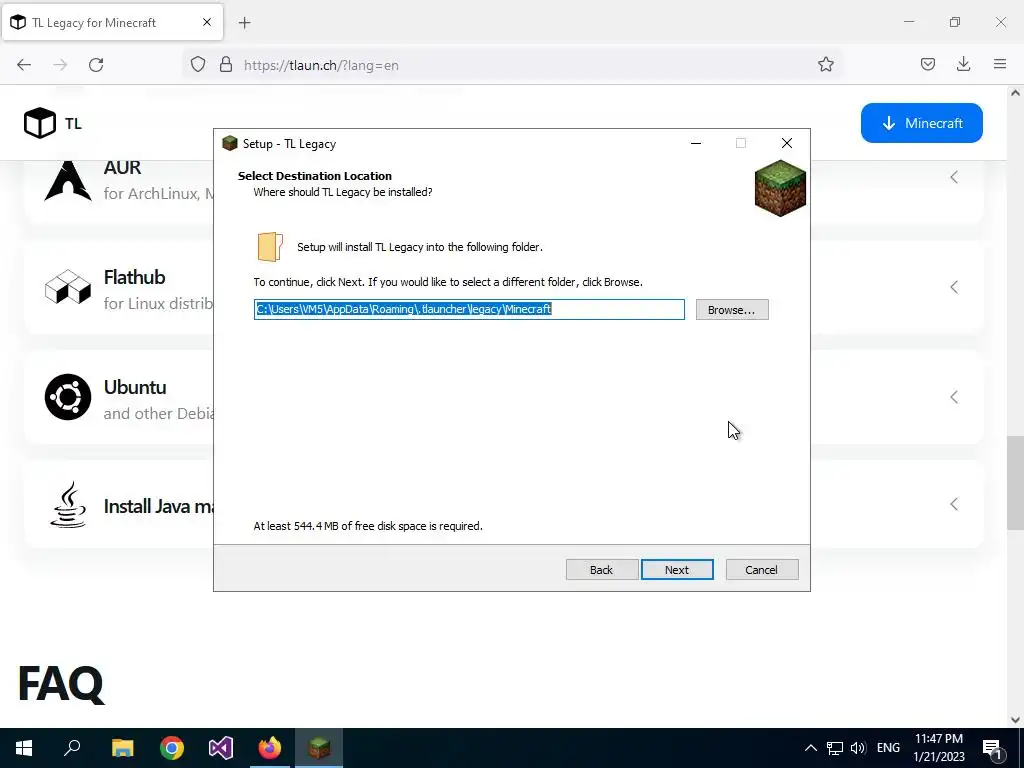Screen dimensions: 1024x768
Task: Expand the AUR row chevron
Action: click(x=954, y=177)
